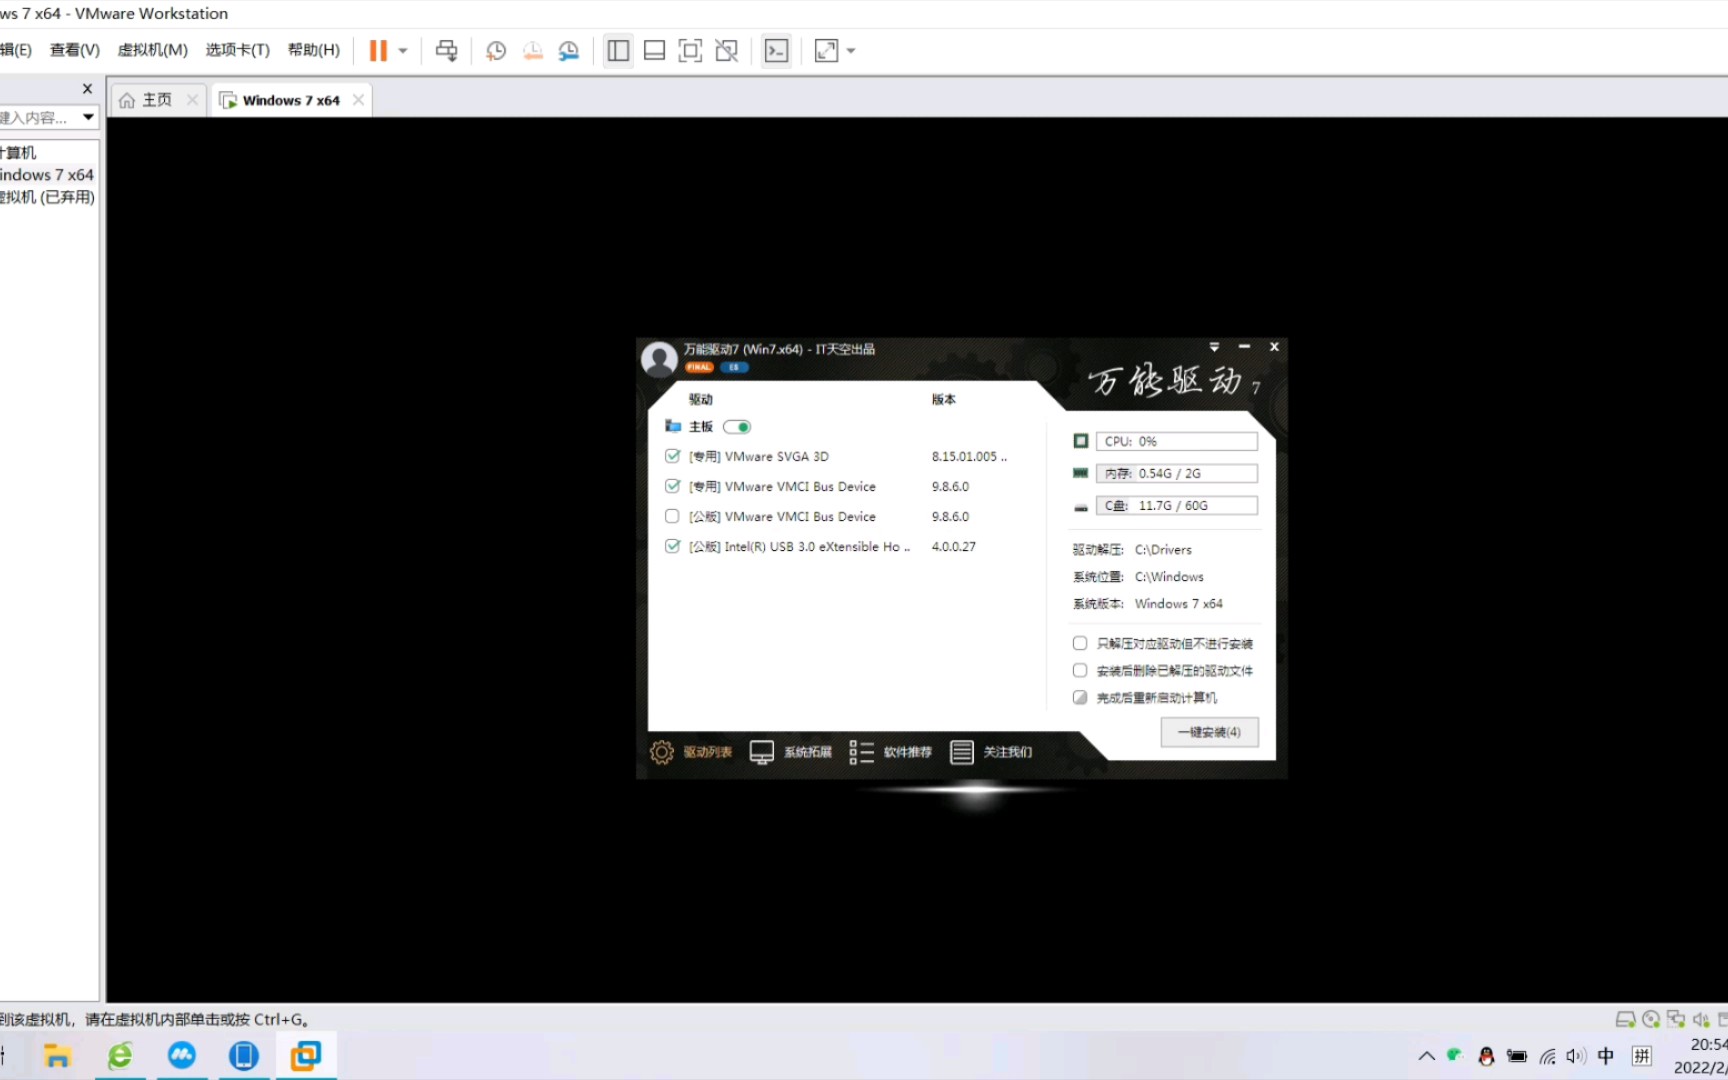Open the stretch mode dropdown arrow

coord(851,50)
